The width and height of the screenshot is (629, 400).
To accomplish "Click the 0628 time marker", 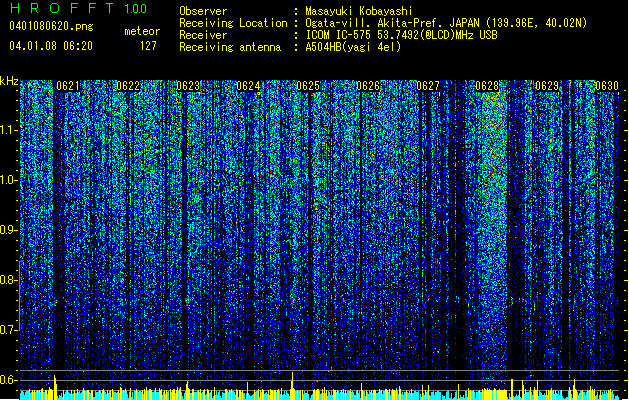I will tap(487, 86).
